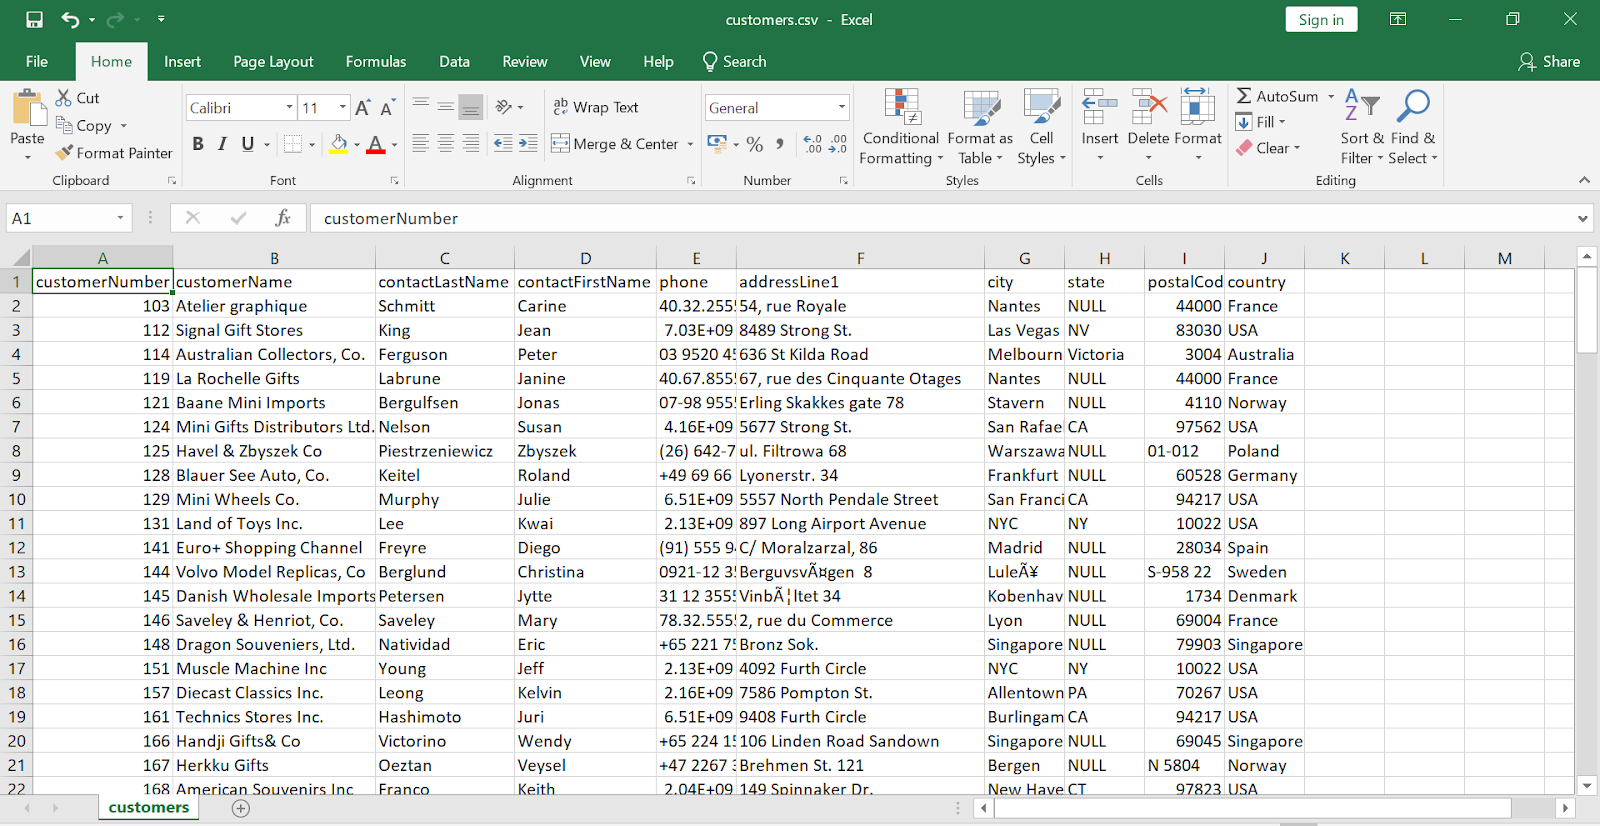The width and height of the screenshot is (1600, 826).
Task: Open Sort & Filter tool
Action: [1362, 127]
